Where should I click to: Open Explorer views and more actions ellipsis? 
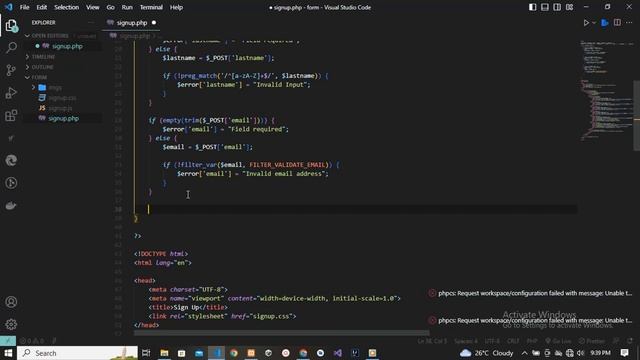coord(91,23)
